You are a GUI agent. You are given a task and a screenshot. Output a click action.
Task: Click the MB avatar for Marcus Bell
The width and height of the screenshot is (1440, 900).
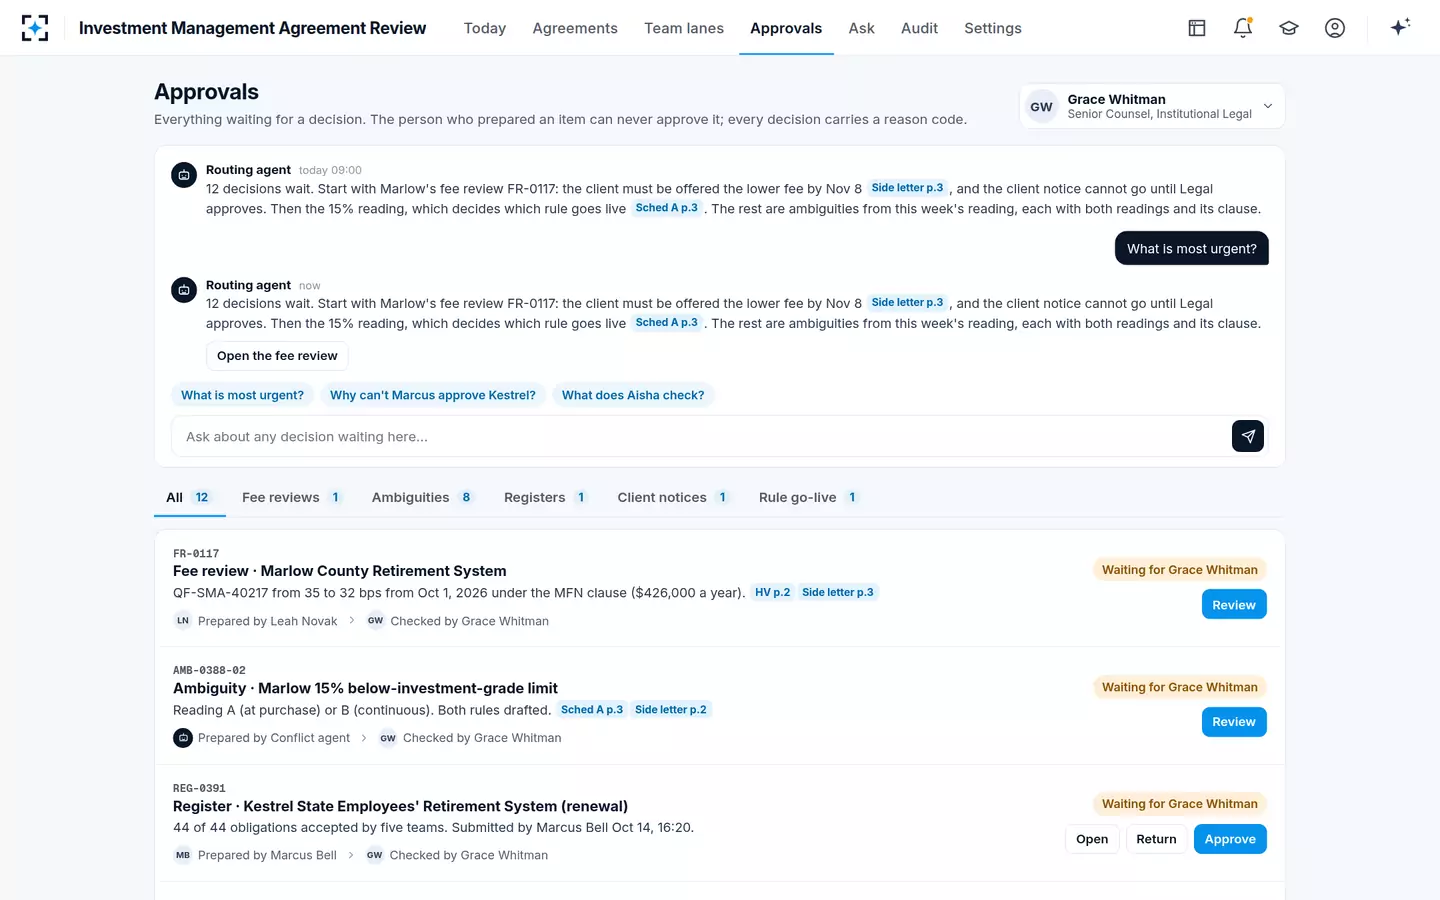[183, 855]
